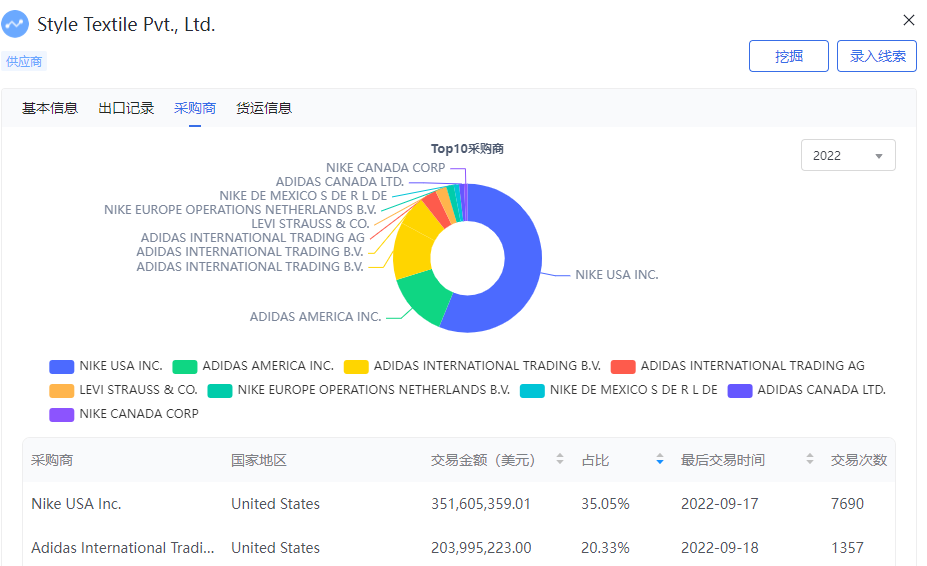Screen dimensions: 927x566
Task: Click ADIDAS INTERNATIONAL TRADING AG chart label
Action: click(252, 237)
